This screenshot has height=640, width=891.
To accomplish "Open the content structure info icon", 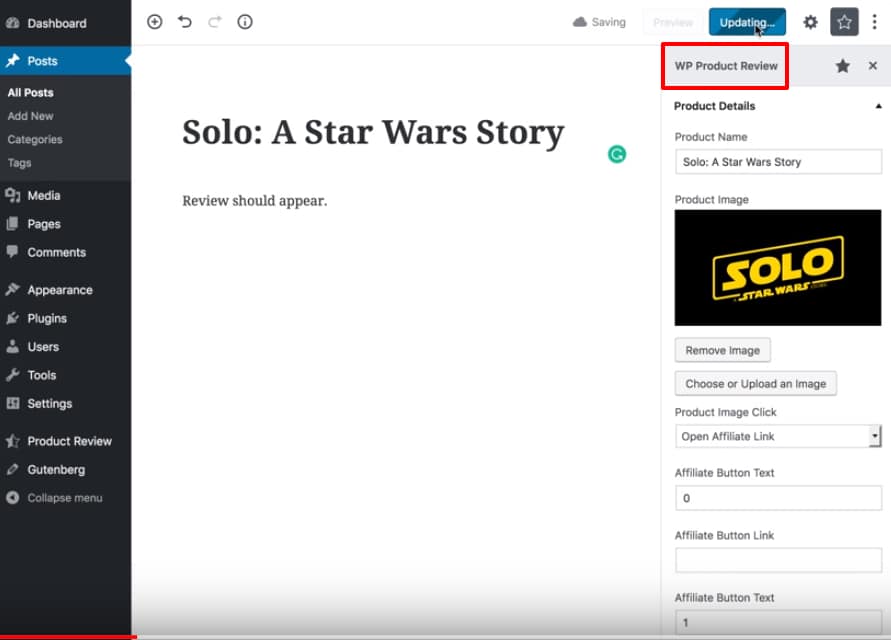I will (245, 21).
